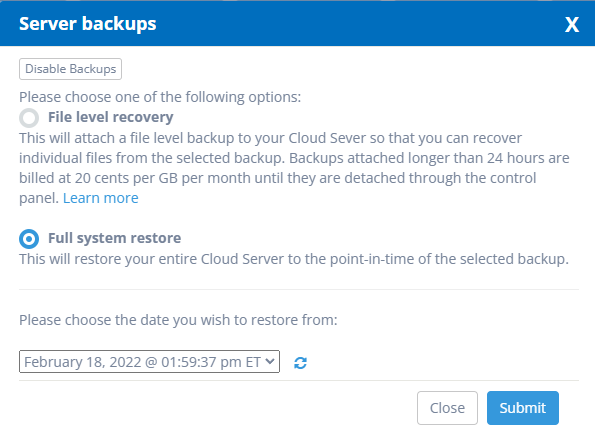Viewport: 595px width, 442px height.
Task: Submit the restore request
Action: point(523,408)
